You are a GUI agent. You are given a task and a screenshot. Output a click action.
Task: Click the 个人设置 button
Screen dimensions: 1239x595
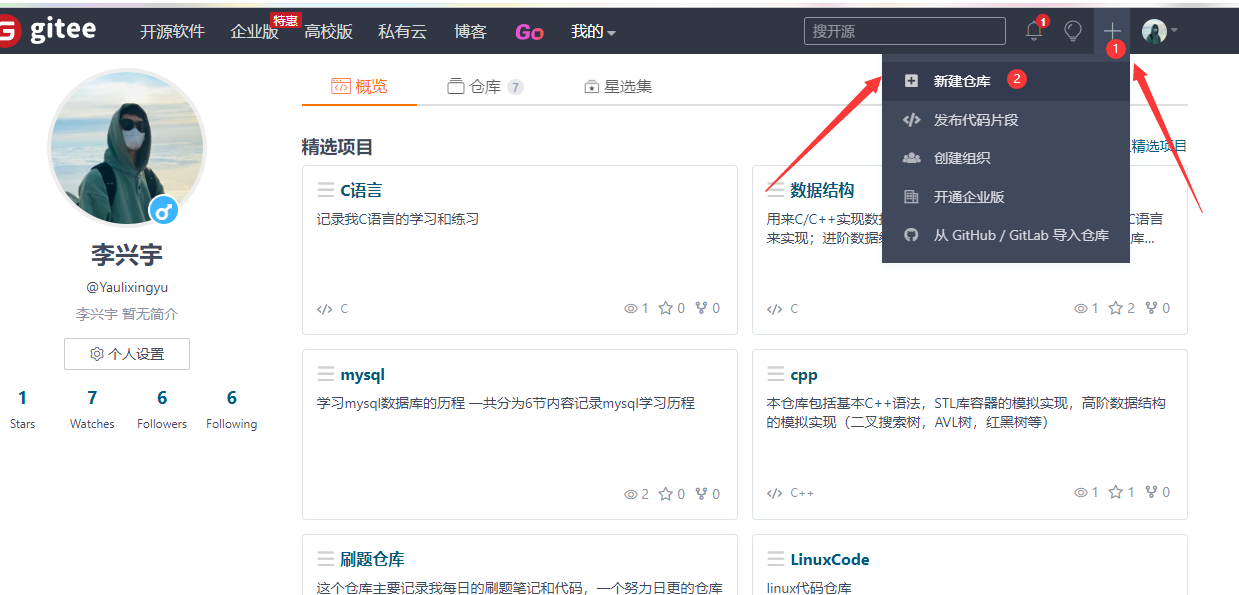[x=127, y=354]
